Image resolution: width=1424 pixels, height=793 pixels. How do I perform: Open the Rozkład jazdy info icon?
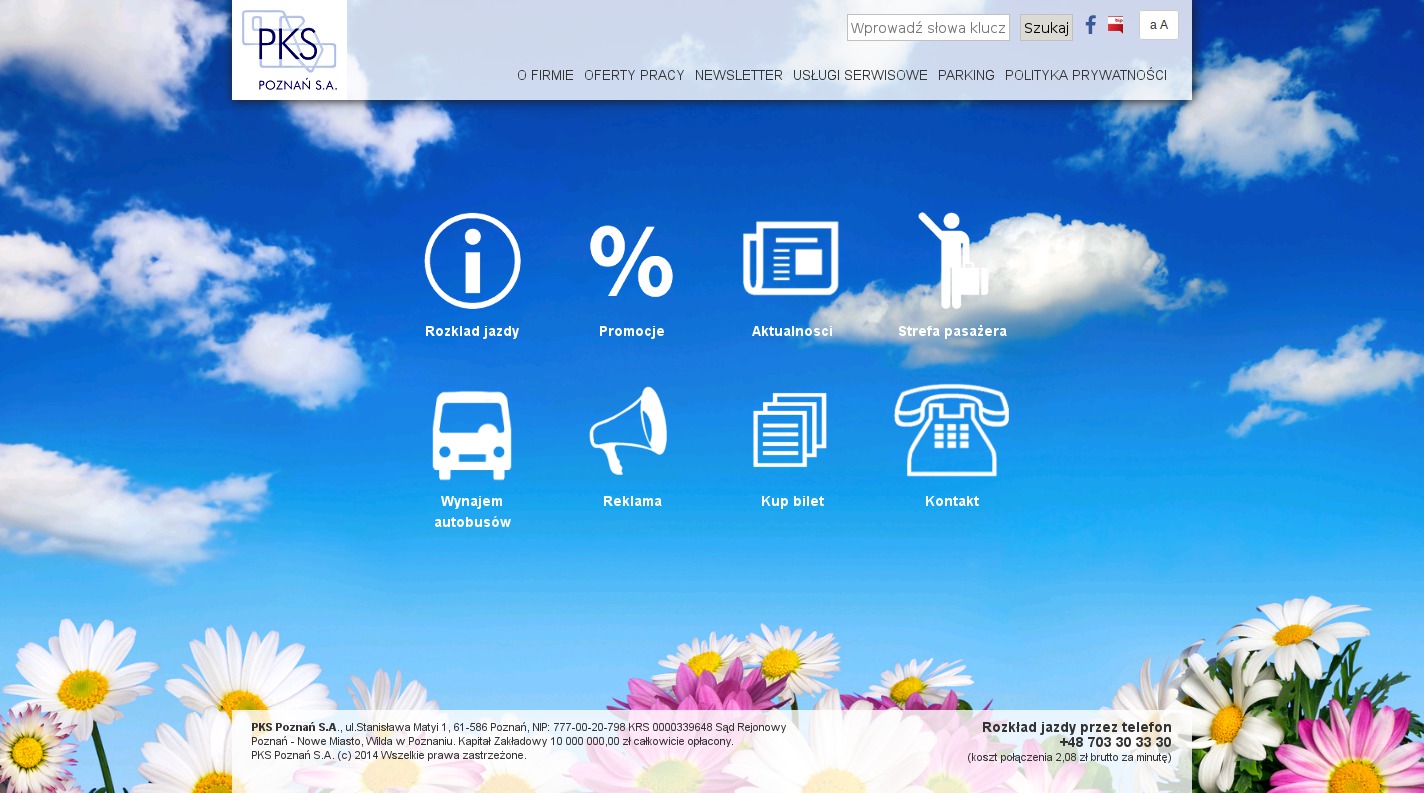(472, 261)
